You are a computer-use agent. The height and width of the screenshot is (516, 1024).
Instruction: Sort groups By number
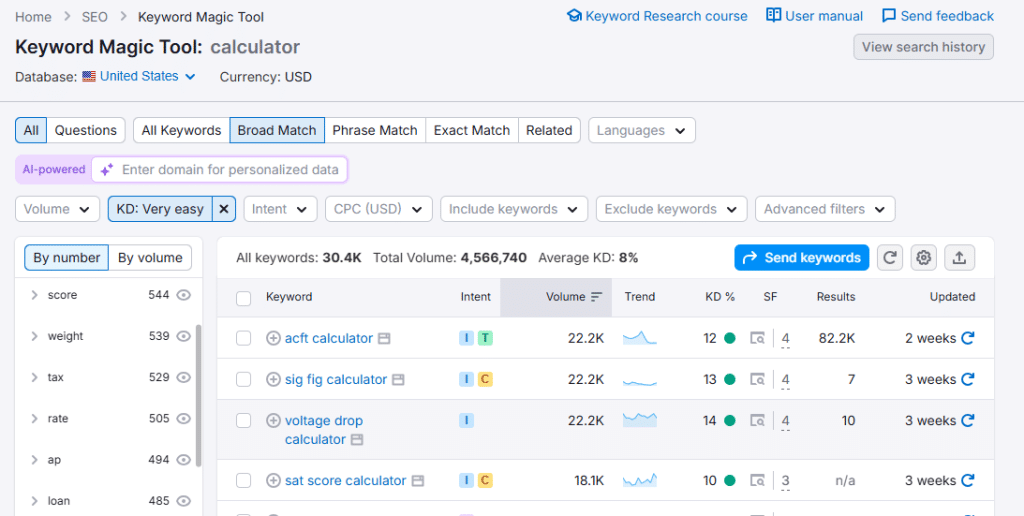coord(67,258)
